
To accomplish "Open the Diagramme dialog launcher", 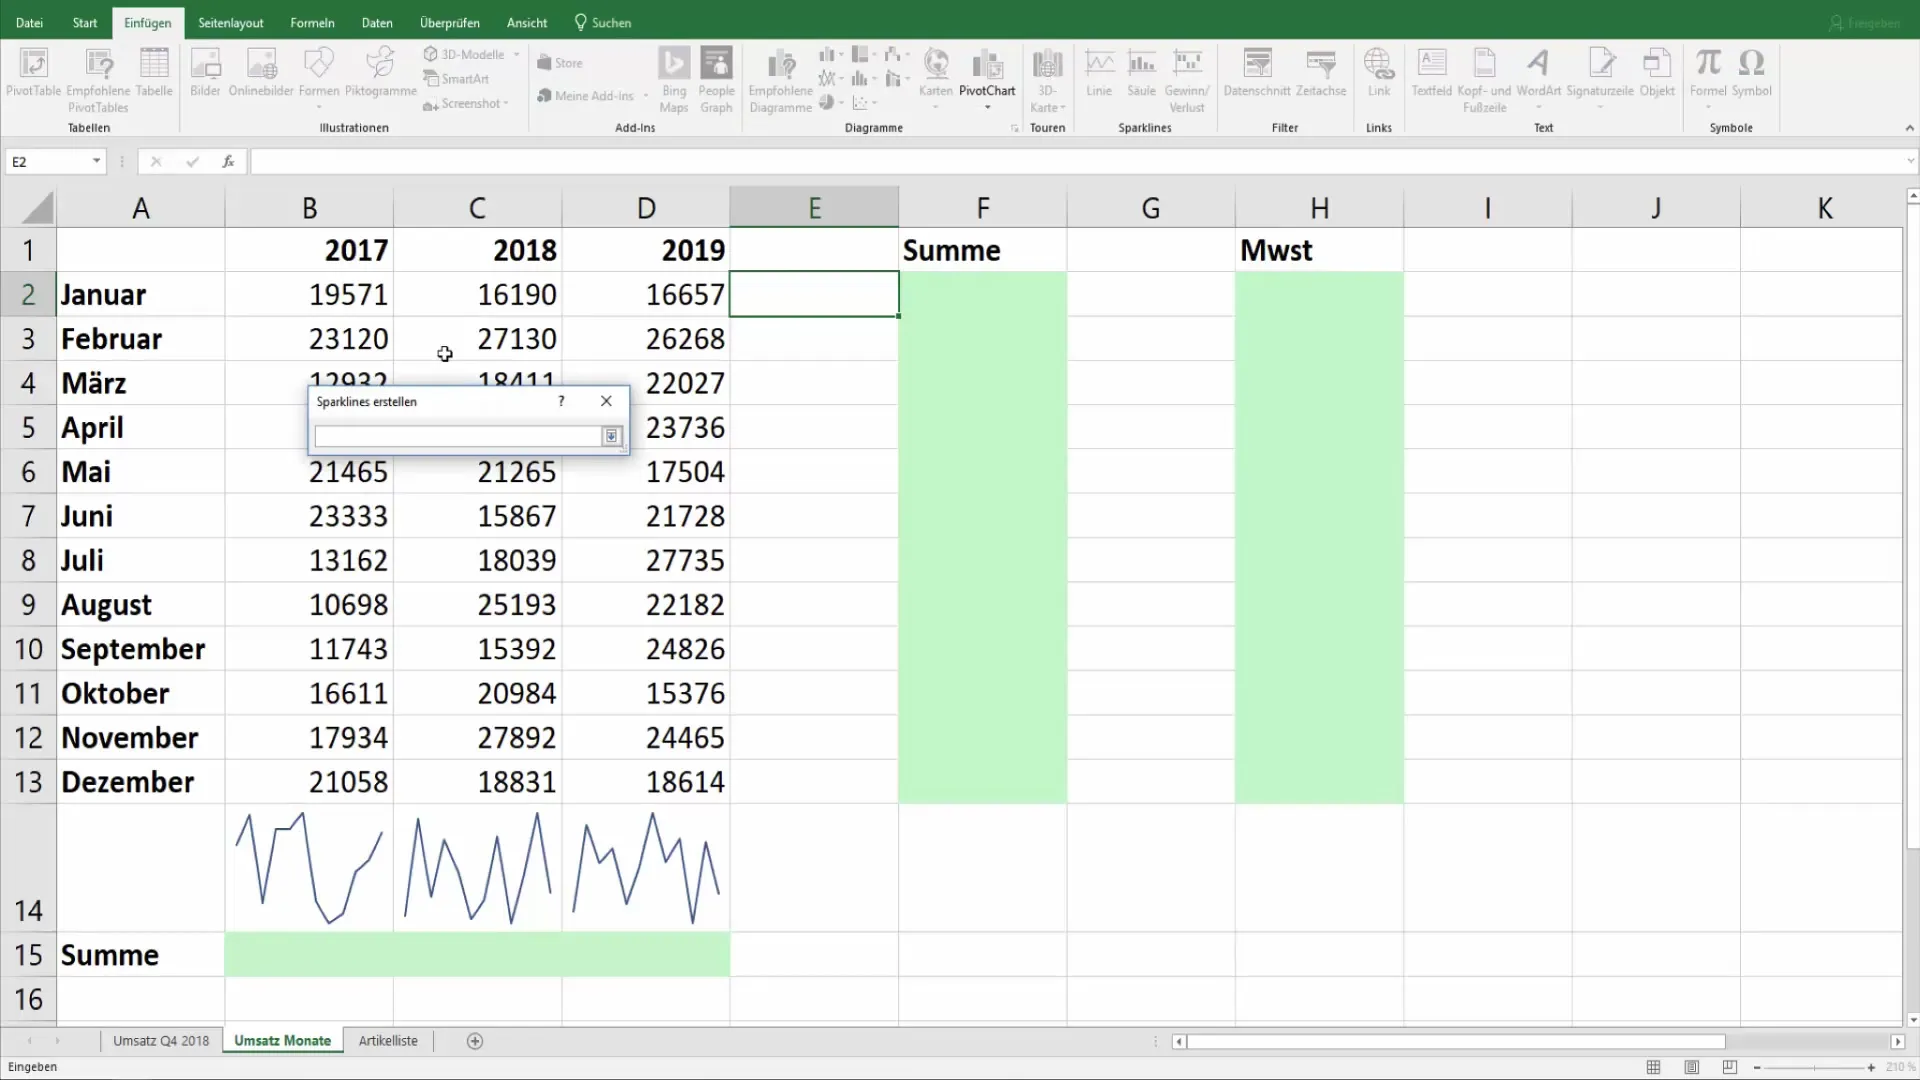I will [1014, 129].
